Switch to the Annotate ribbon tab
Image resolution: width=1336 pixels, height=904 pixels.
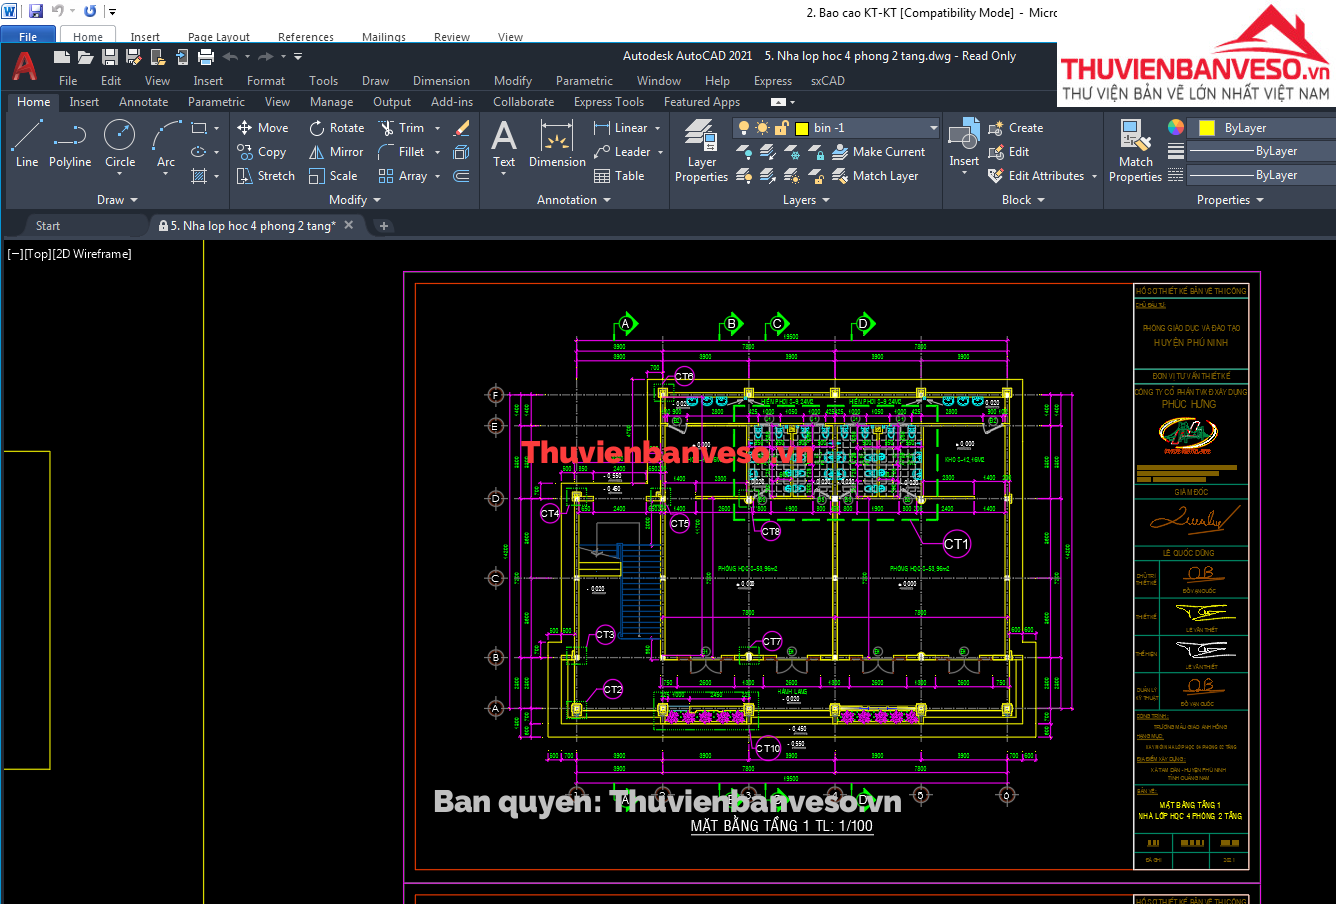coord(143,102)
